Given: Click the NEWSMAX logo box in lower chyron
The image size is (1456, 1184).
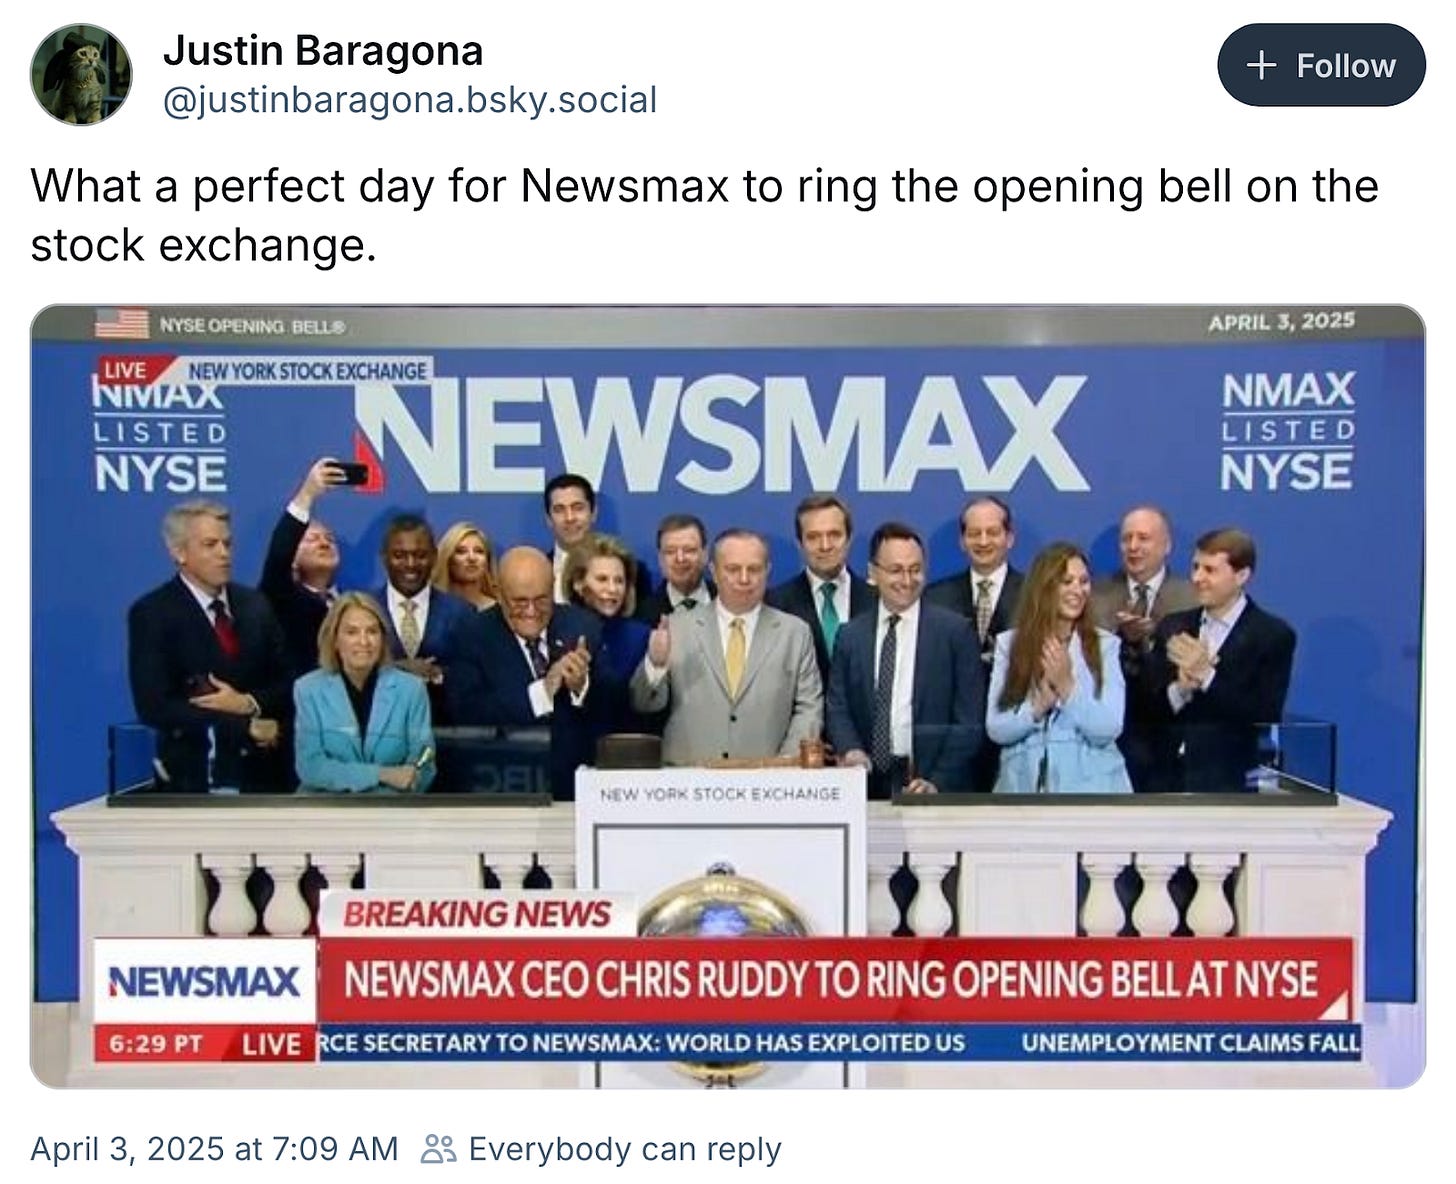Looking at the screenshot, I should click(205, 982).
